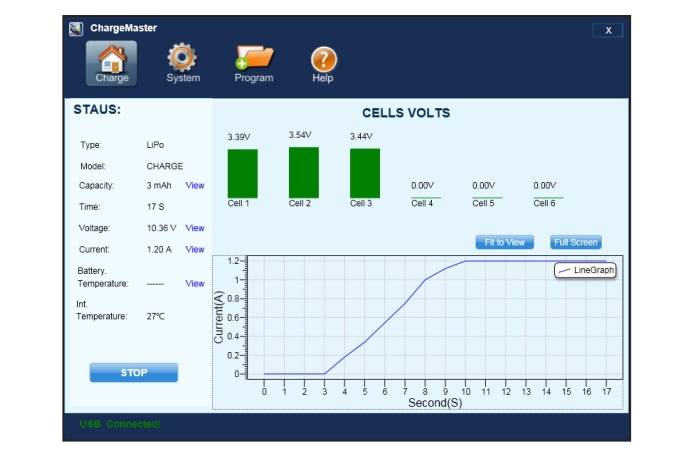Click the Program folder icon
This screenshot has width=694, height=453.
tap(253, 62)
